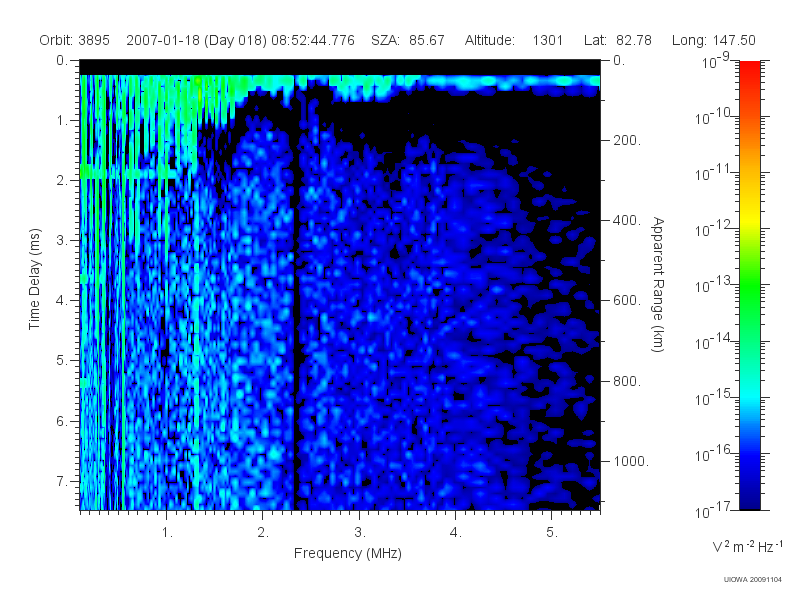Click the Frequency (MHz) axis title
This screenshot has width=800, height=600.
pyautogui.click(x=347, y=553)
